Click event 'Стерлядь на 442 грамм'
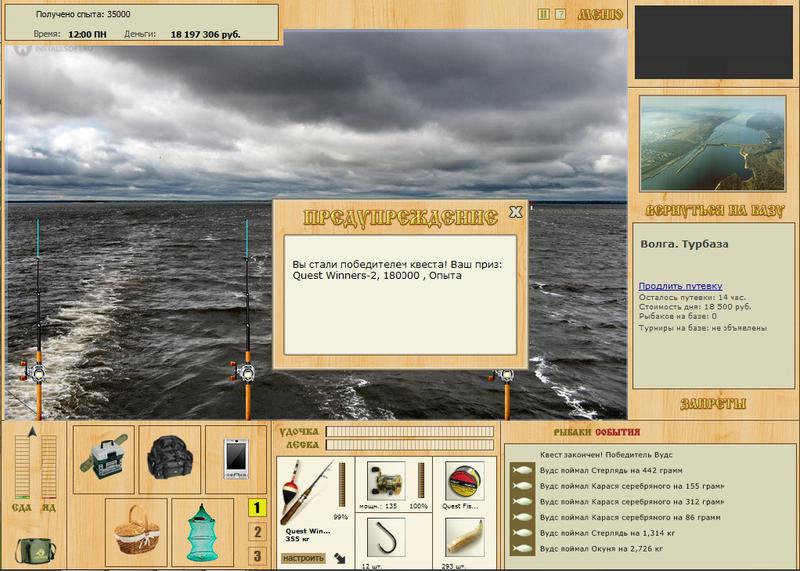This screenshot has width=800, height=571. [x=611, y=470]
